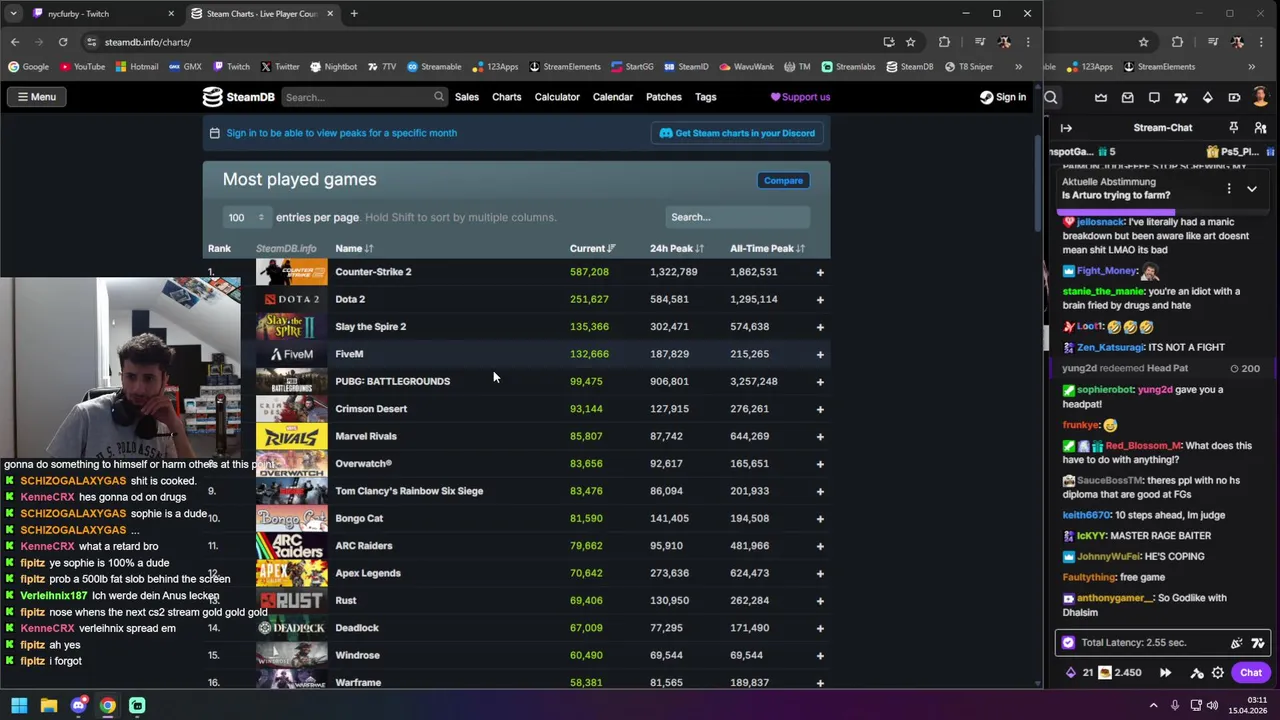The width and height of the screenshot is (1280, 720).
Task: Collapse the Twitch Stream-Chat panel arrow
Action: click(1066, 128)
